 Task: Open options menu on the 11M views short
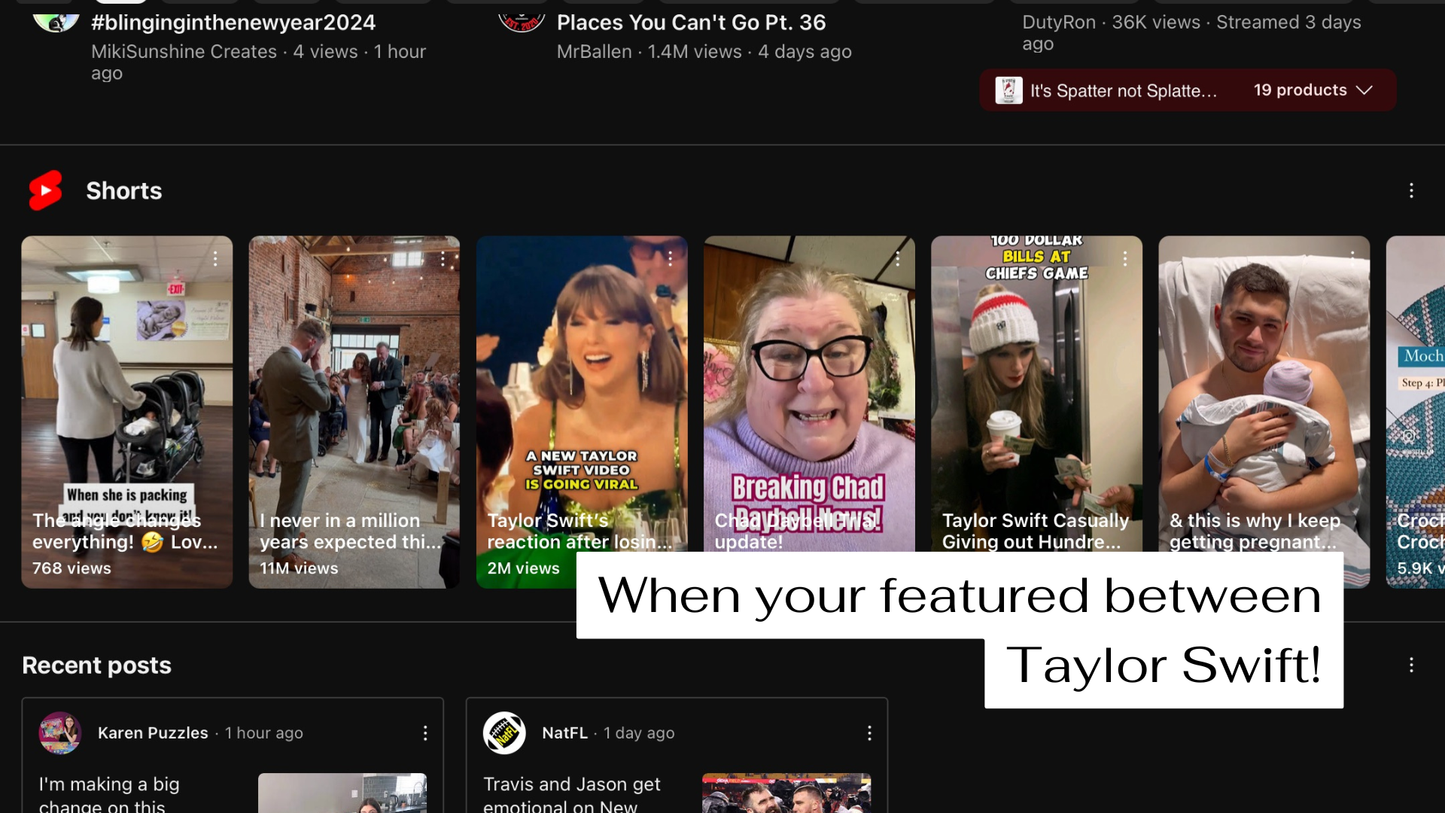click(442, 259)
